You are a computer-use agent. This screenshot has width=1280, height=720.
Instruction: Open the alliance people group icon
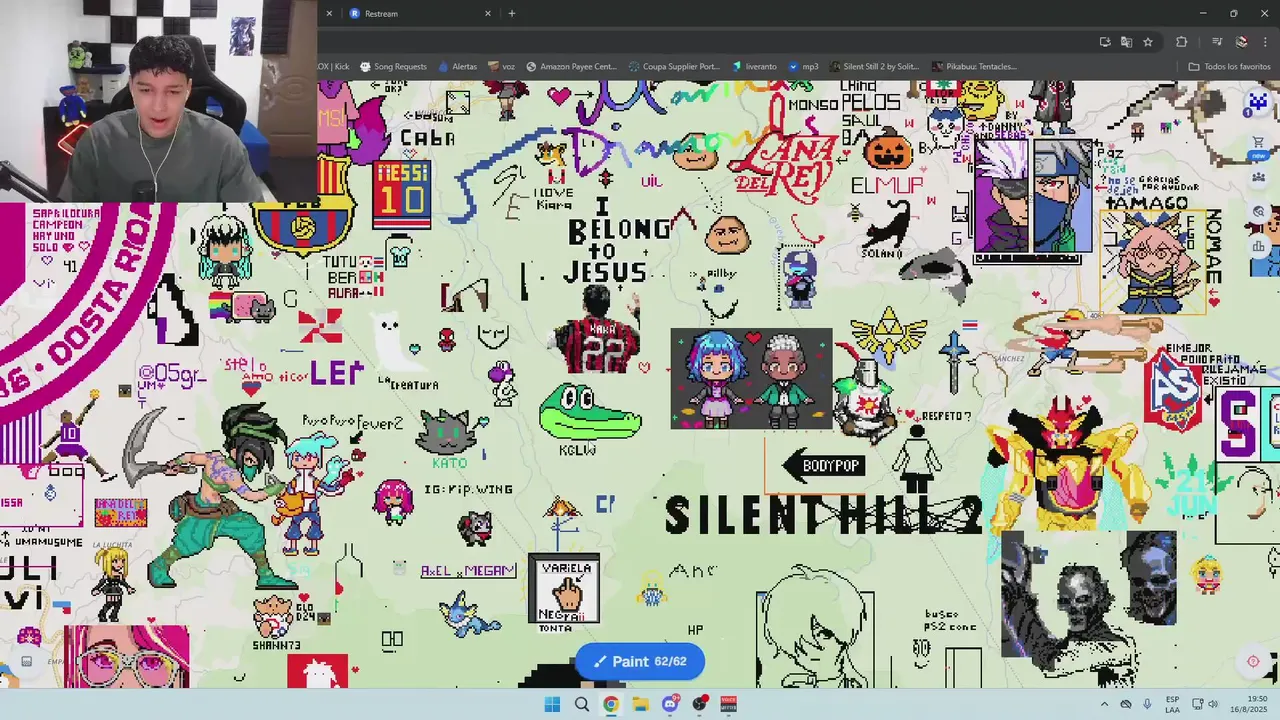tap(1258, 177)
